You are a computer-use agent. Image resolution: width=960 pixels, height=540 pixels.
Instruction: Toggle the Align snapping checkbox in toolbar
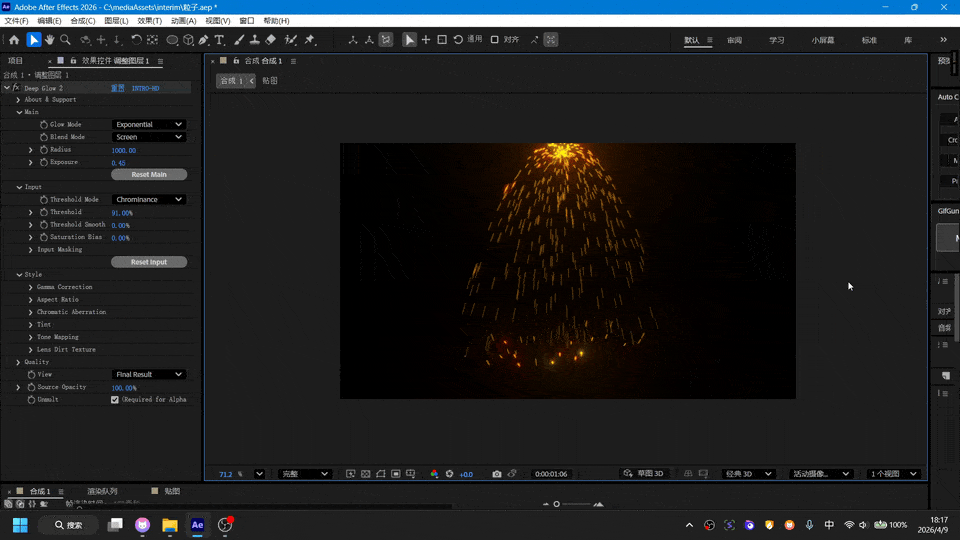(x=497, y=40)
